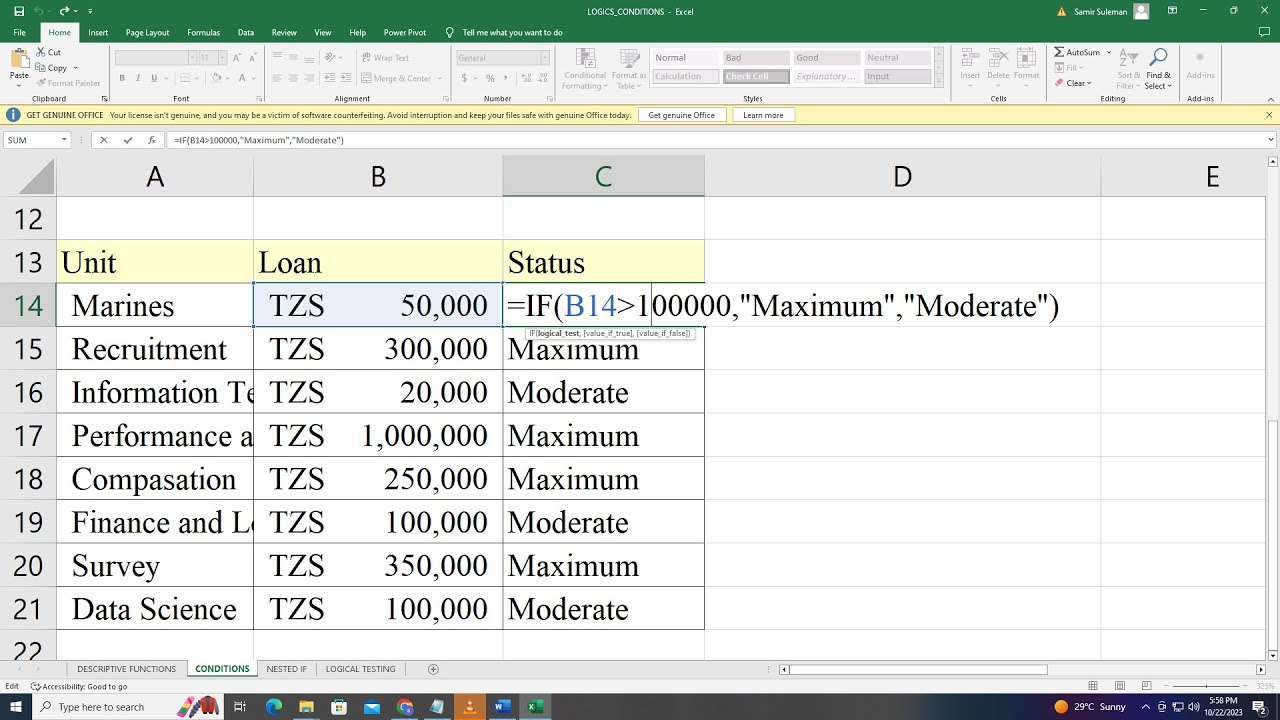Customize Quick Access Toolbar dropdown
Image resolution: width=1280 pixels, height=720 pixels.
coord(90,11)
